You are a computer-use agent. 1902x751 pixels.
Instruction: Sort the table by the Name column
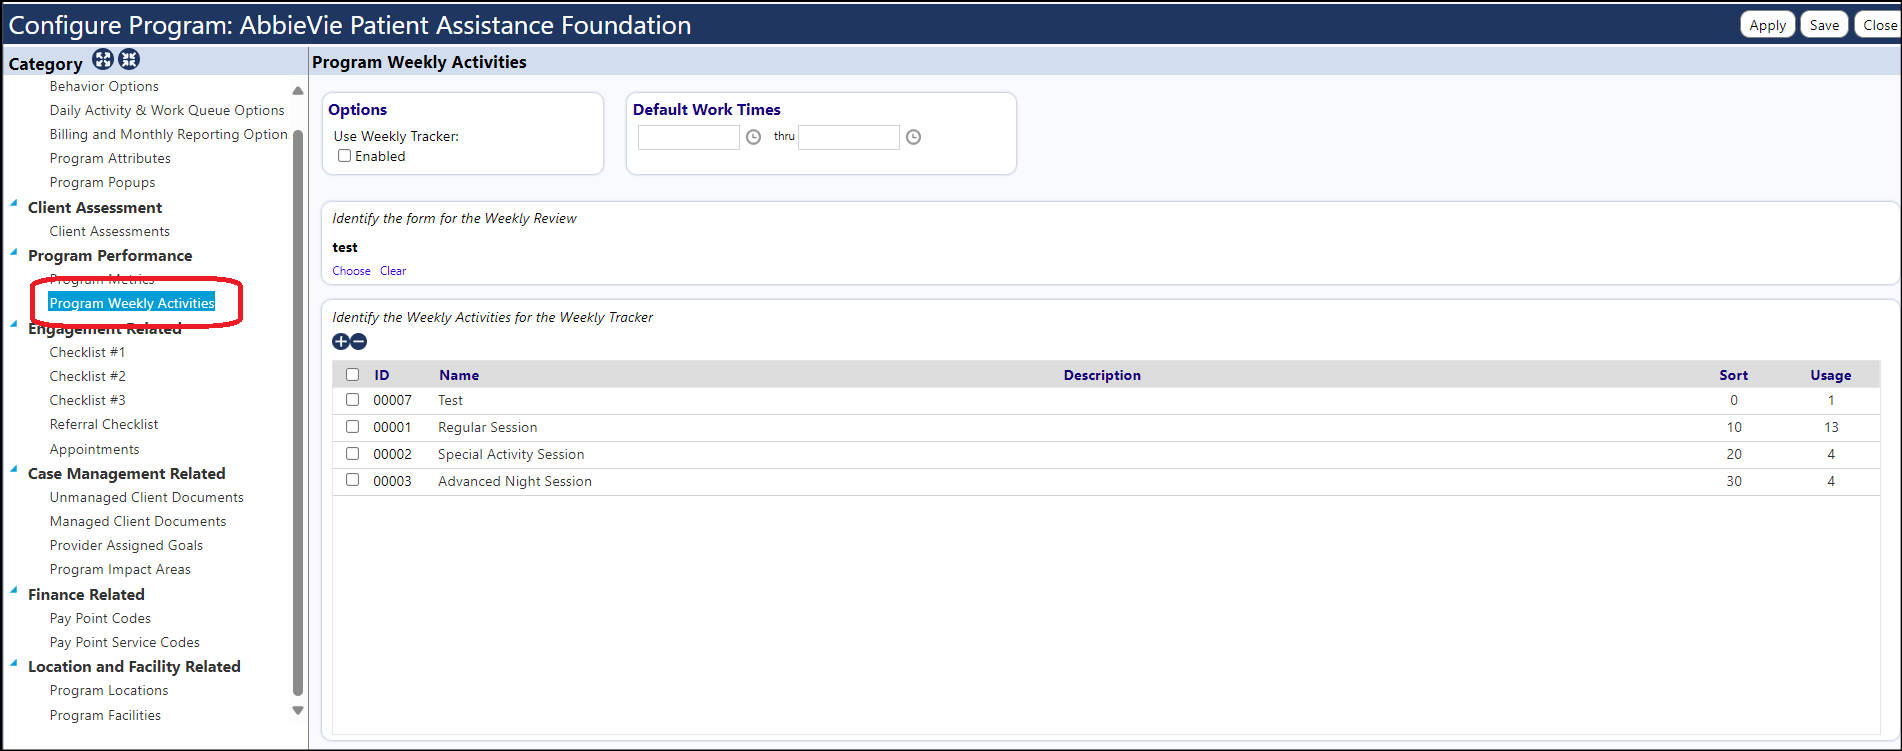(x=459, y=376)
